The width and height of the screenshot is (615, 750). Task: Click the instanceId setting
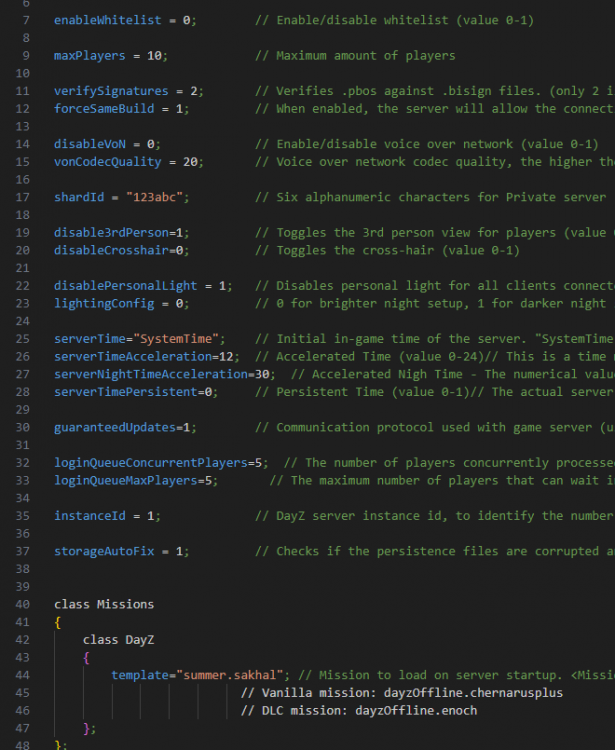pyautogui.click(x=89, y=516)
